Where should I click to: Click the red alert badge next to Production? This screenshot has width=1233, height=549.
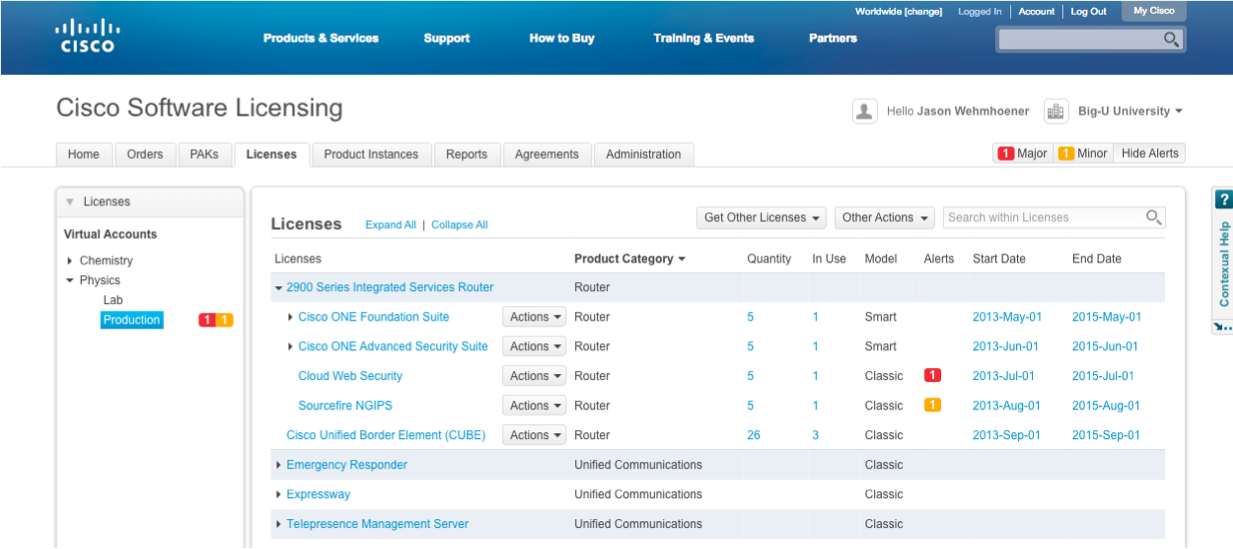207,320
